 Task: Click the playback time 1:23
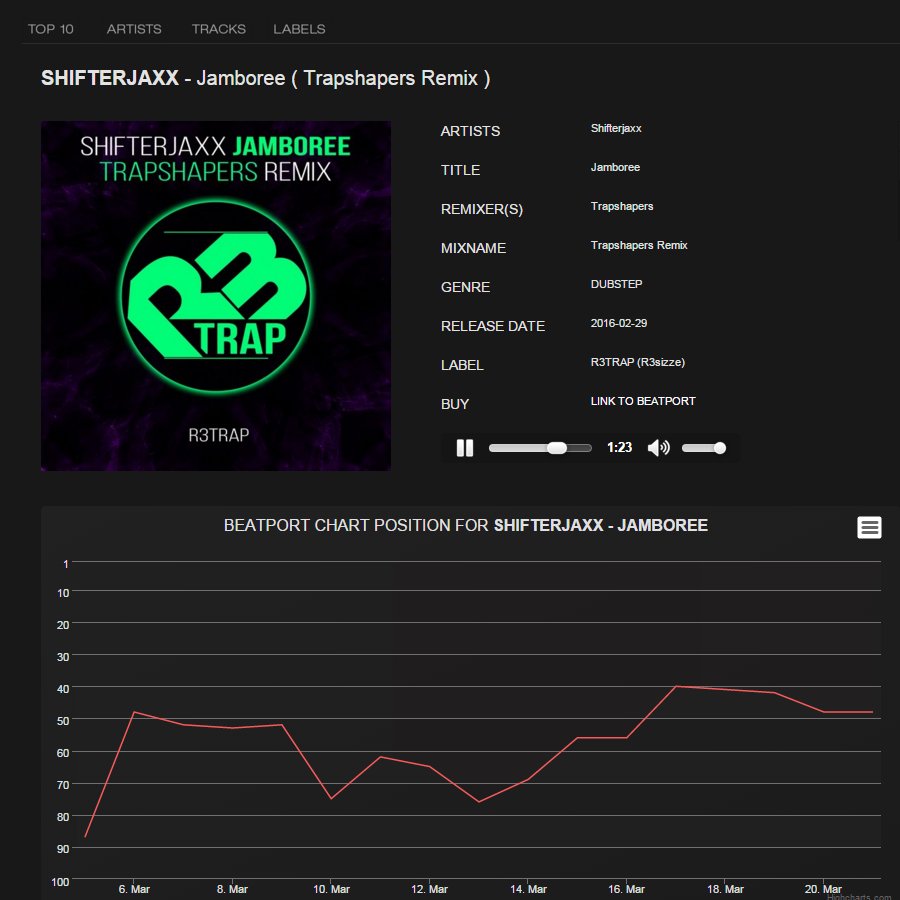click(619, 448)
